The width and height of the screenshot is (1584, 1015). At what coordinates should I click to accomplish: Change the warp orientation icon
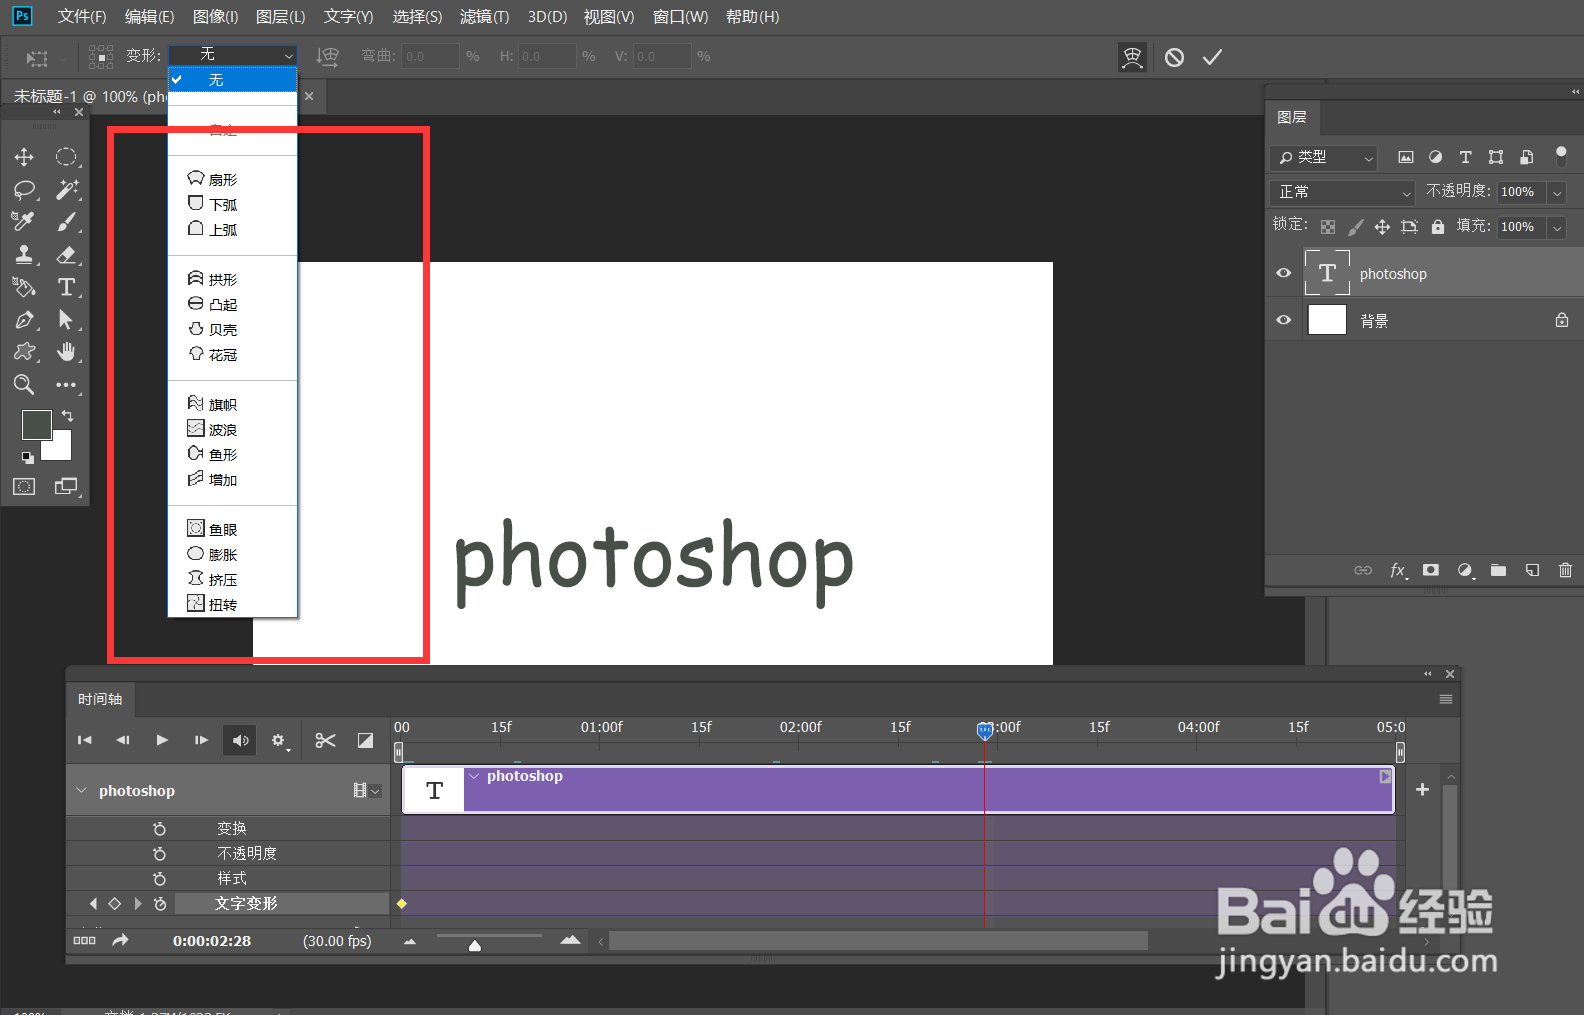tap(327, 56)
